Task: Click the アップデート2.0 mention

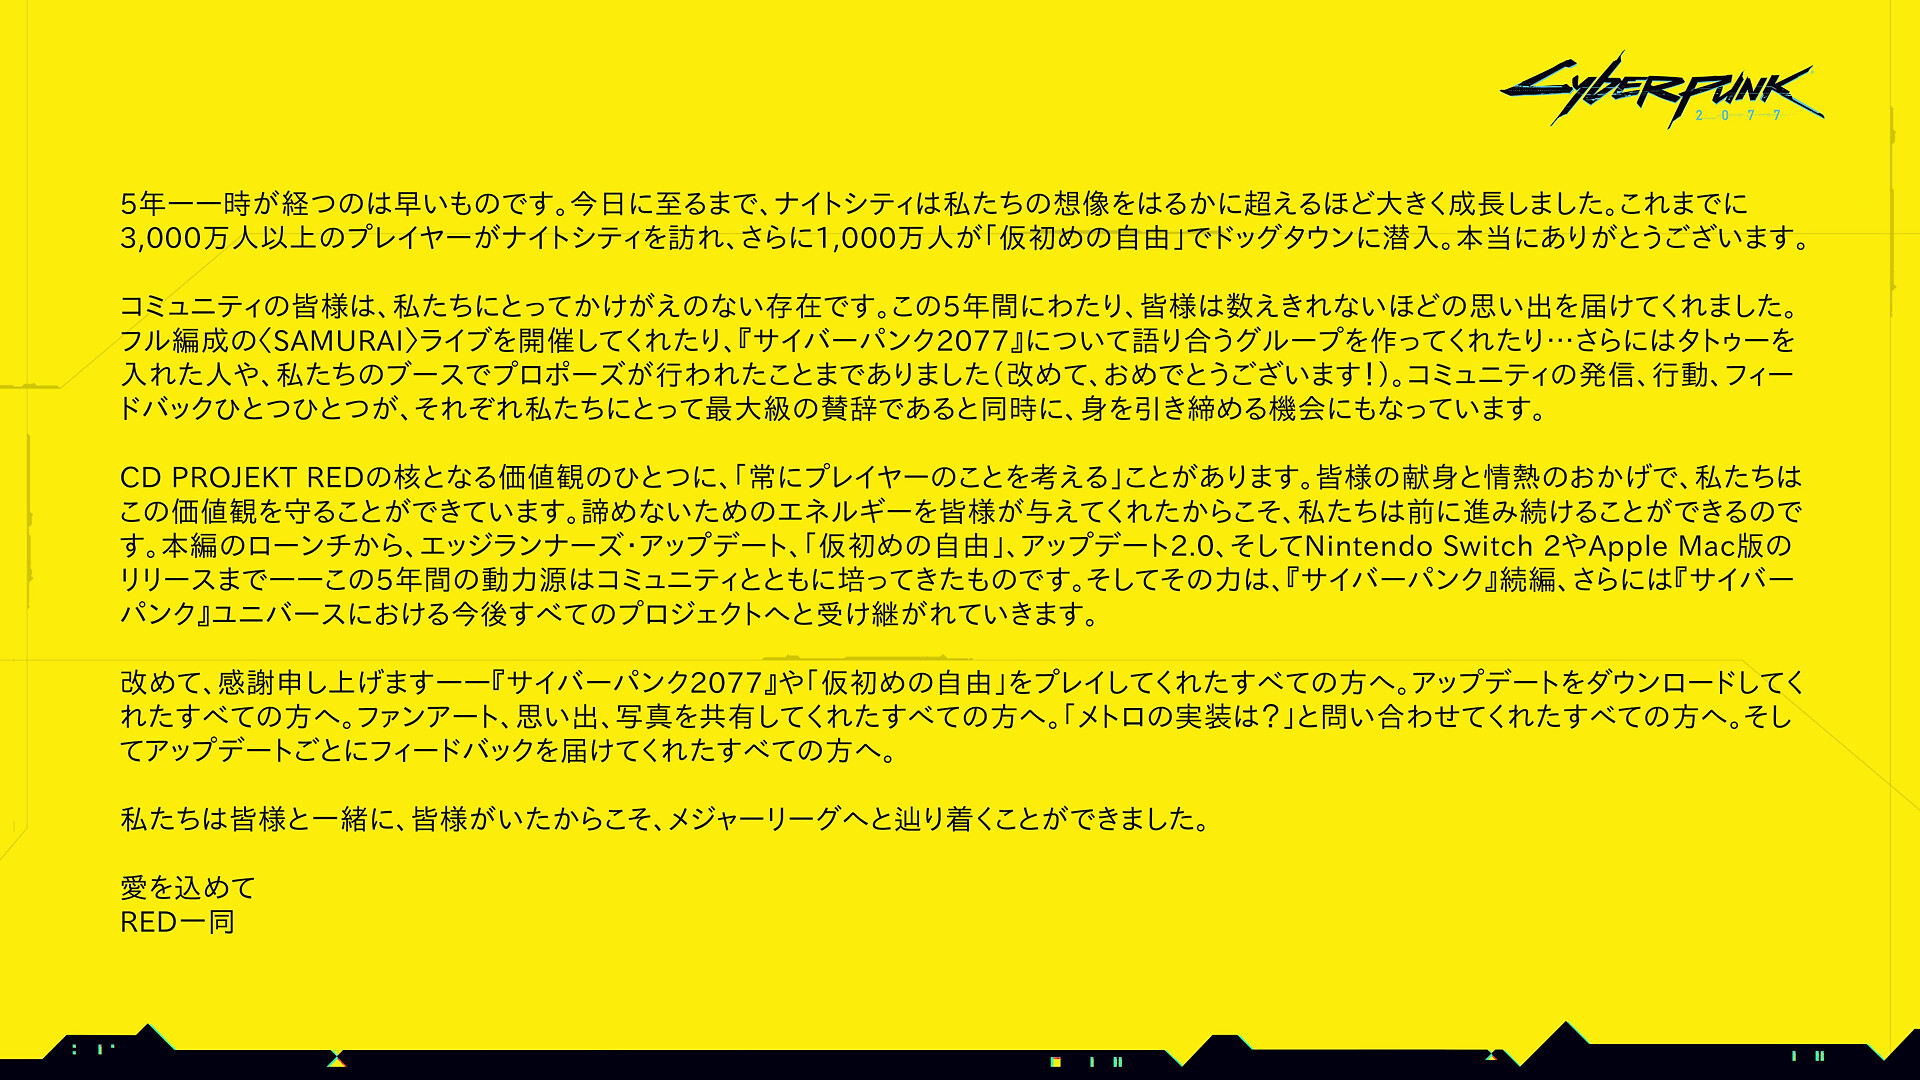Action: [1116, 546]
